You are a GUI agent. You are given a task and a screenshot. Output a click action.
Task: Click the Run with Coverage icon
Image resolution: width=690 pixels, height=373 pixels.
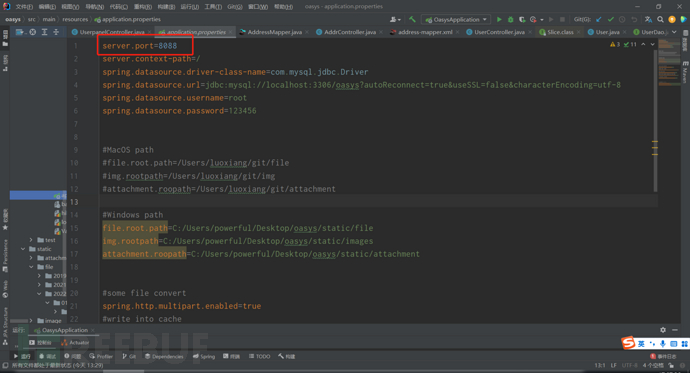[x=522, y=19]
